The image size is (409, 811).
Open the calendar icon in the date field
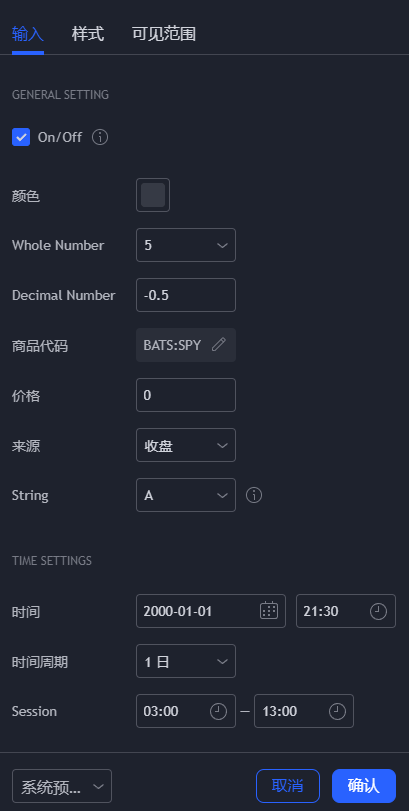(x=269, y=611)
